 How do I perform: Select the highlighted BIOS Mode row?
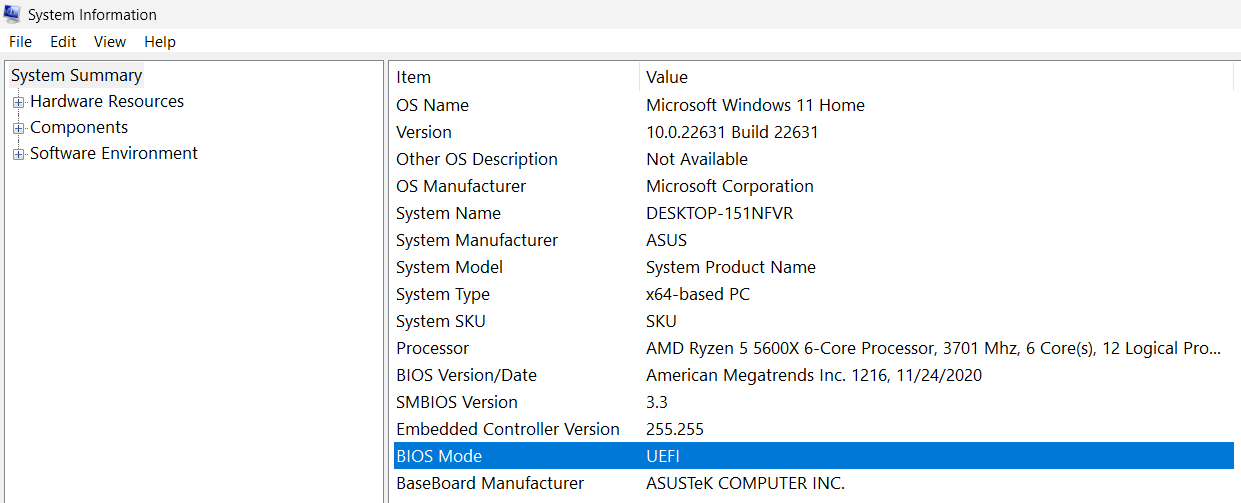tap(439, 456)
